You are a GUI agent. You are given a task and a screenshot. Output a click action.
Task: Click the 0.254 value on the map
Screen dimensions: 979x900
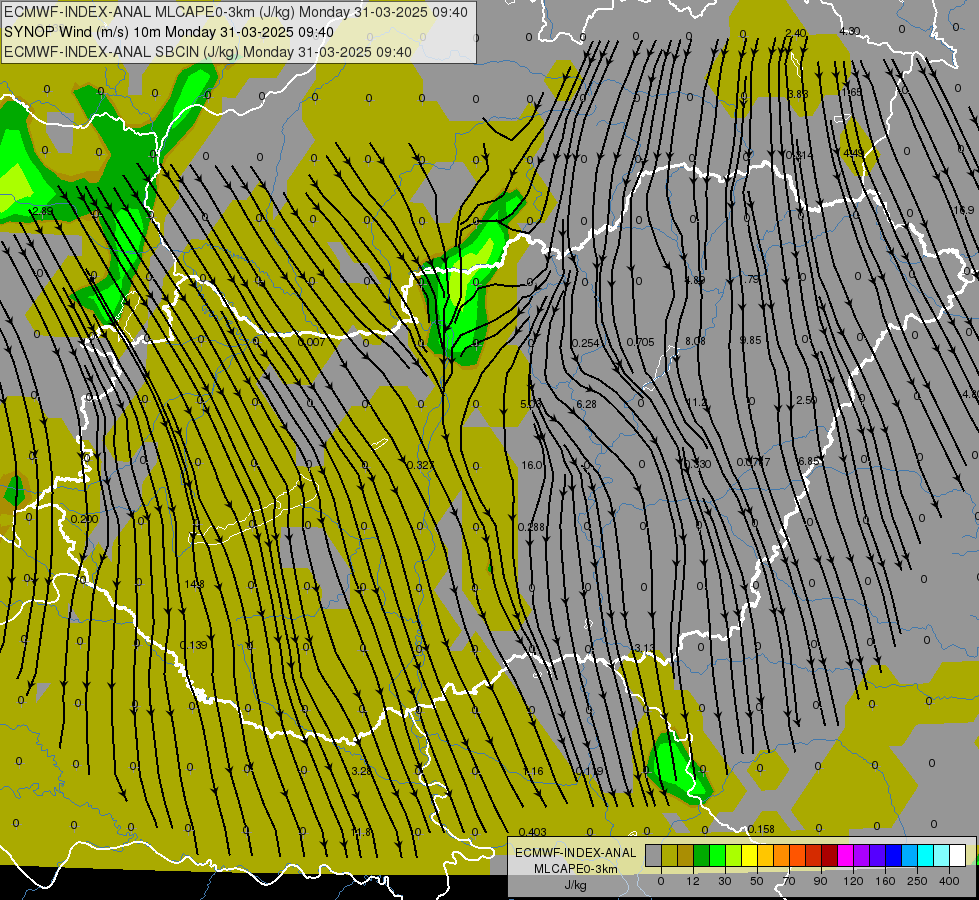[585, 343]
